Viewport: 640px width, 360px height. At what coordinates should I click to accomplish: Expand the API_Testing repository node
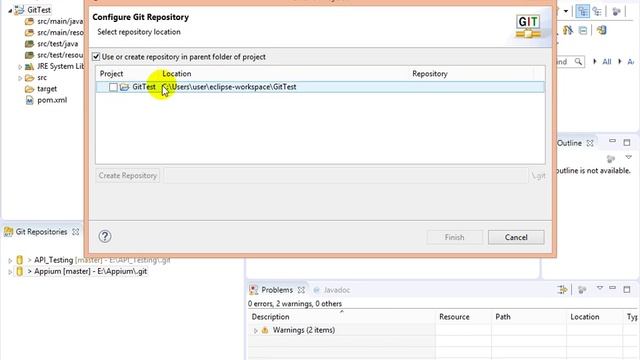click(10, 260)
